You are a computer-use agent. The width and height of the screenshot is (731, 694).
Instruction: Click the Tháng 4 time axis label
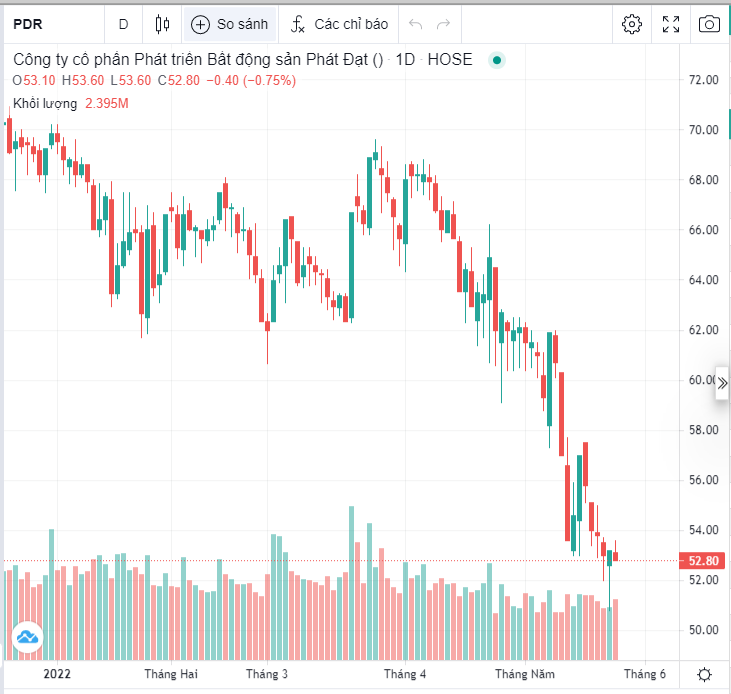[x=405, y=674]
